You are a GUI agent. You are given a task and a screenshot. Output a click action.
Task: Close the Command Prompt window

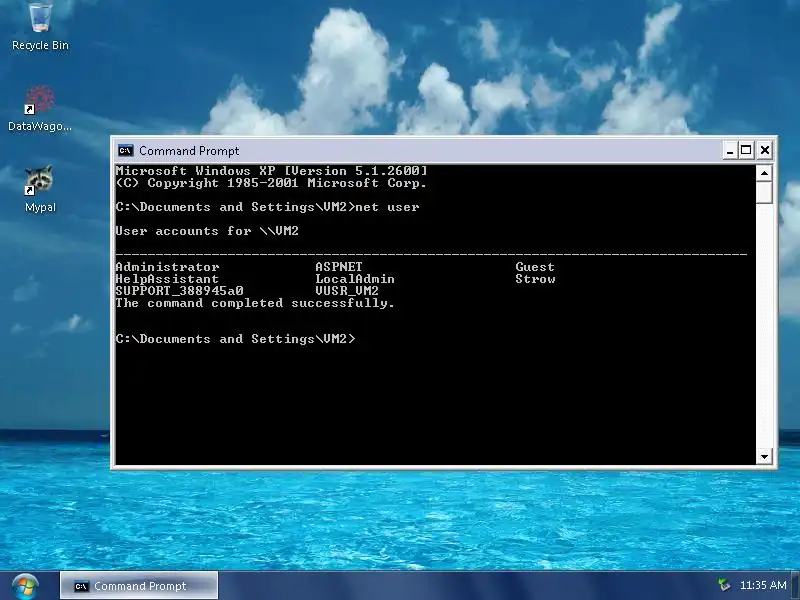coord(765,151)
